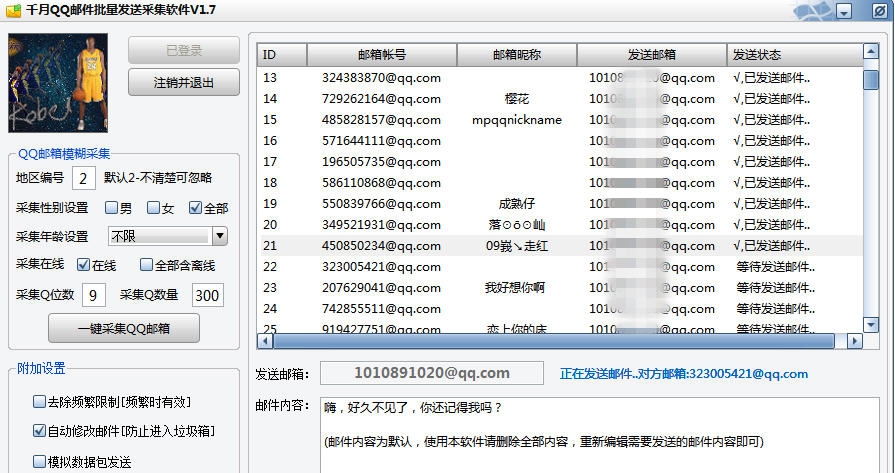Click the app icon in title bar
The image size is (895, 473).
coord(13,10)
